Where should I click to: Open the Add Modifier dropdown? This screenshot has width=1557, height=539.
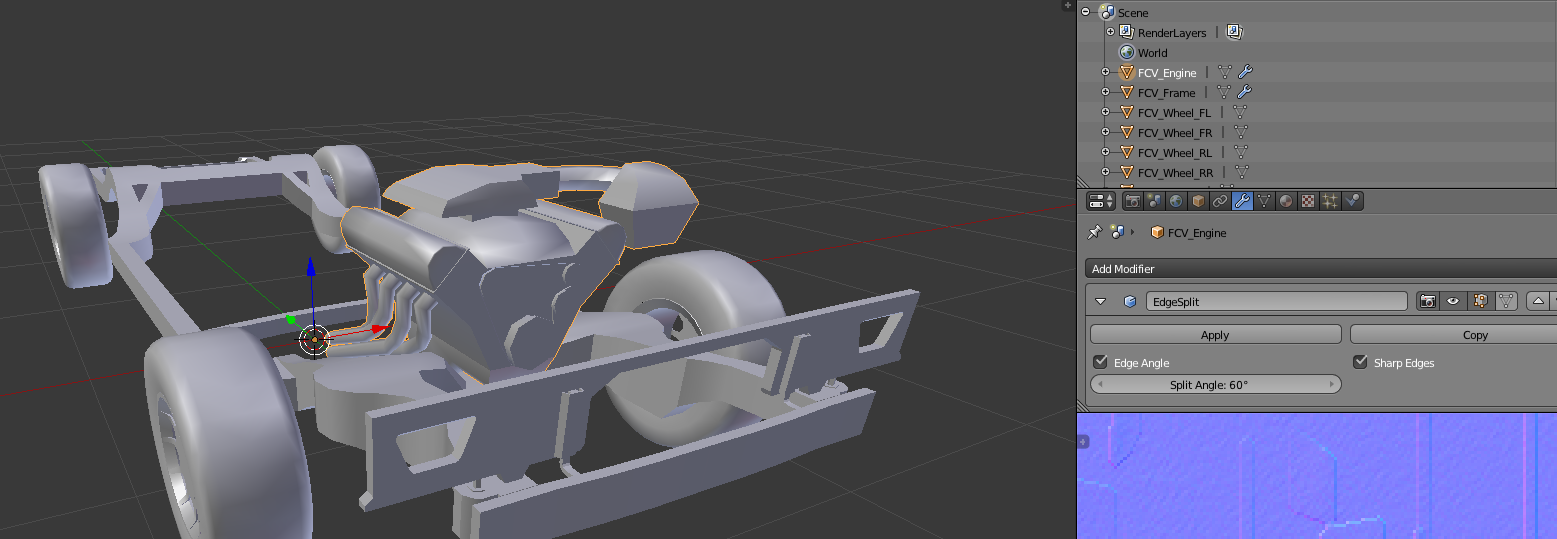(x=1320, y=269)
